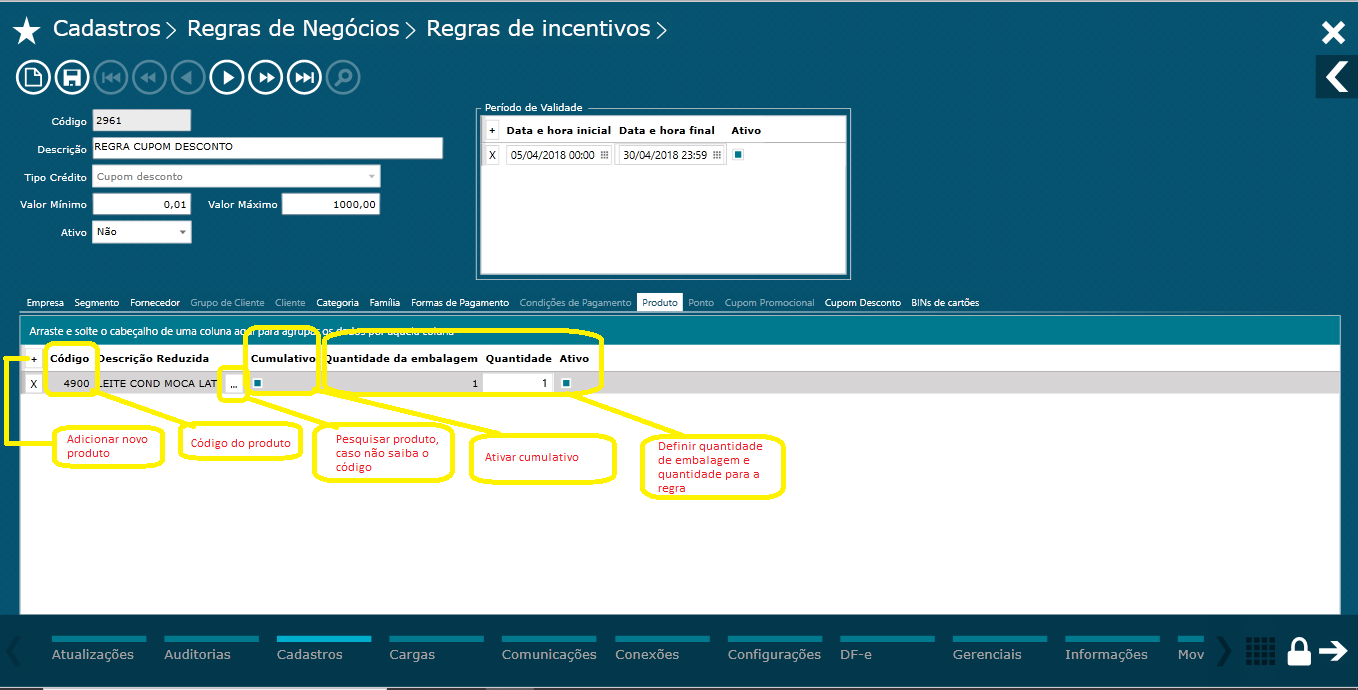
Task: Toggle the Ativo checkbox in the product row
Action: click(566, 383)
